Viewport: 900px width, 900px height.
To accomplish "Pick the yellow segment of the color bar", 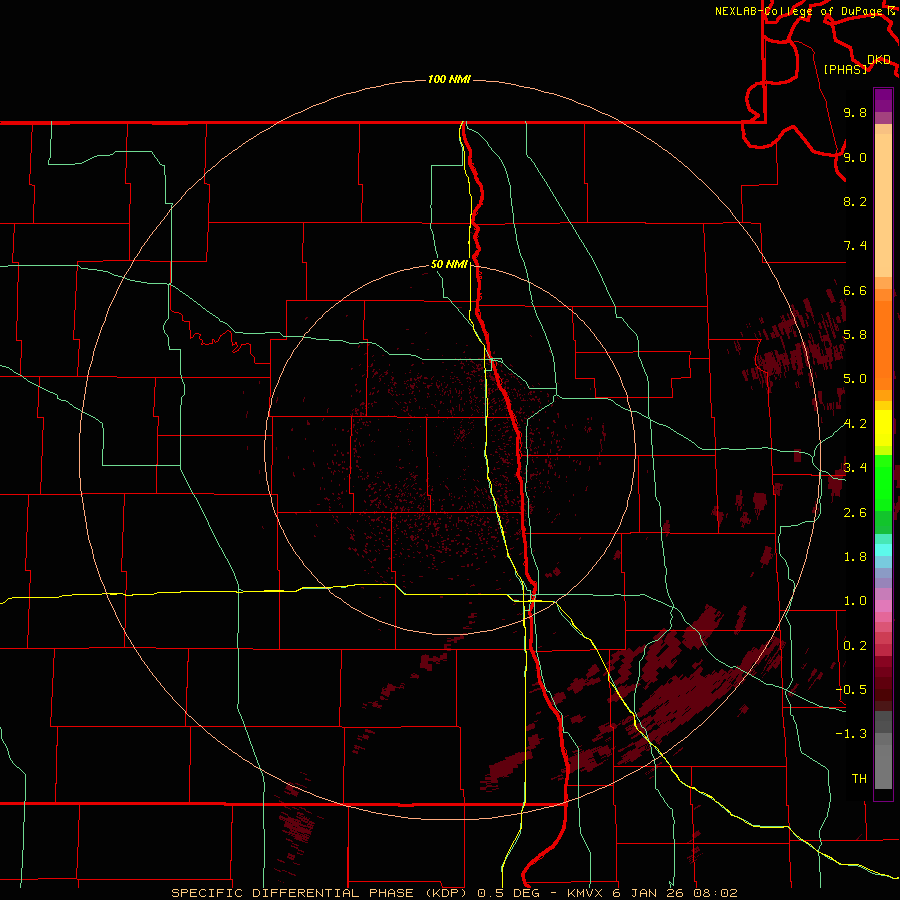I will [x=883, y=428].
